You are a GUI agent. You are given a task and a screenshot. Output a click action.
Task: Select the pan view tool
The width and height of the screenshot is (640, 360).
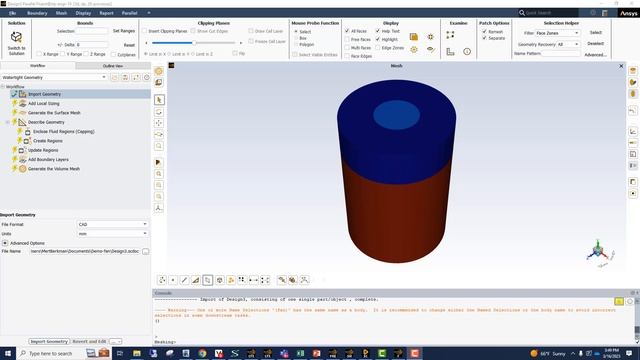tap(159, 123)
